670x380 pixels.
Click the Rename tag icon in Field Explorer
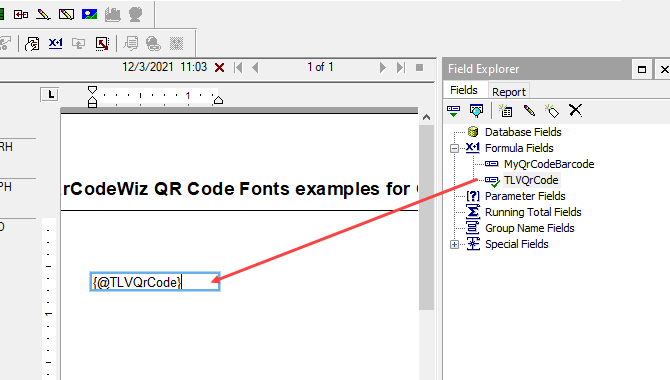[x=552, y=111]
